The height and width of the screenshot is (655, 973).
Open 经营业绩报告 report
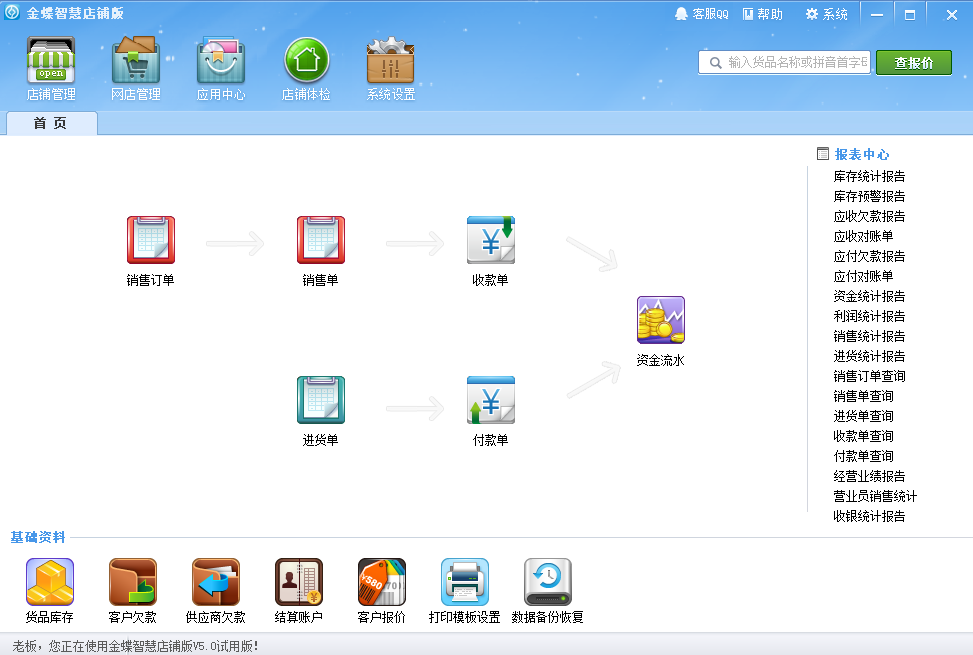pos(869,476)
